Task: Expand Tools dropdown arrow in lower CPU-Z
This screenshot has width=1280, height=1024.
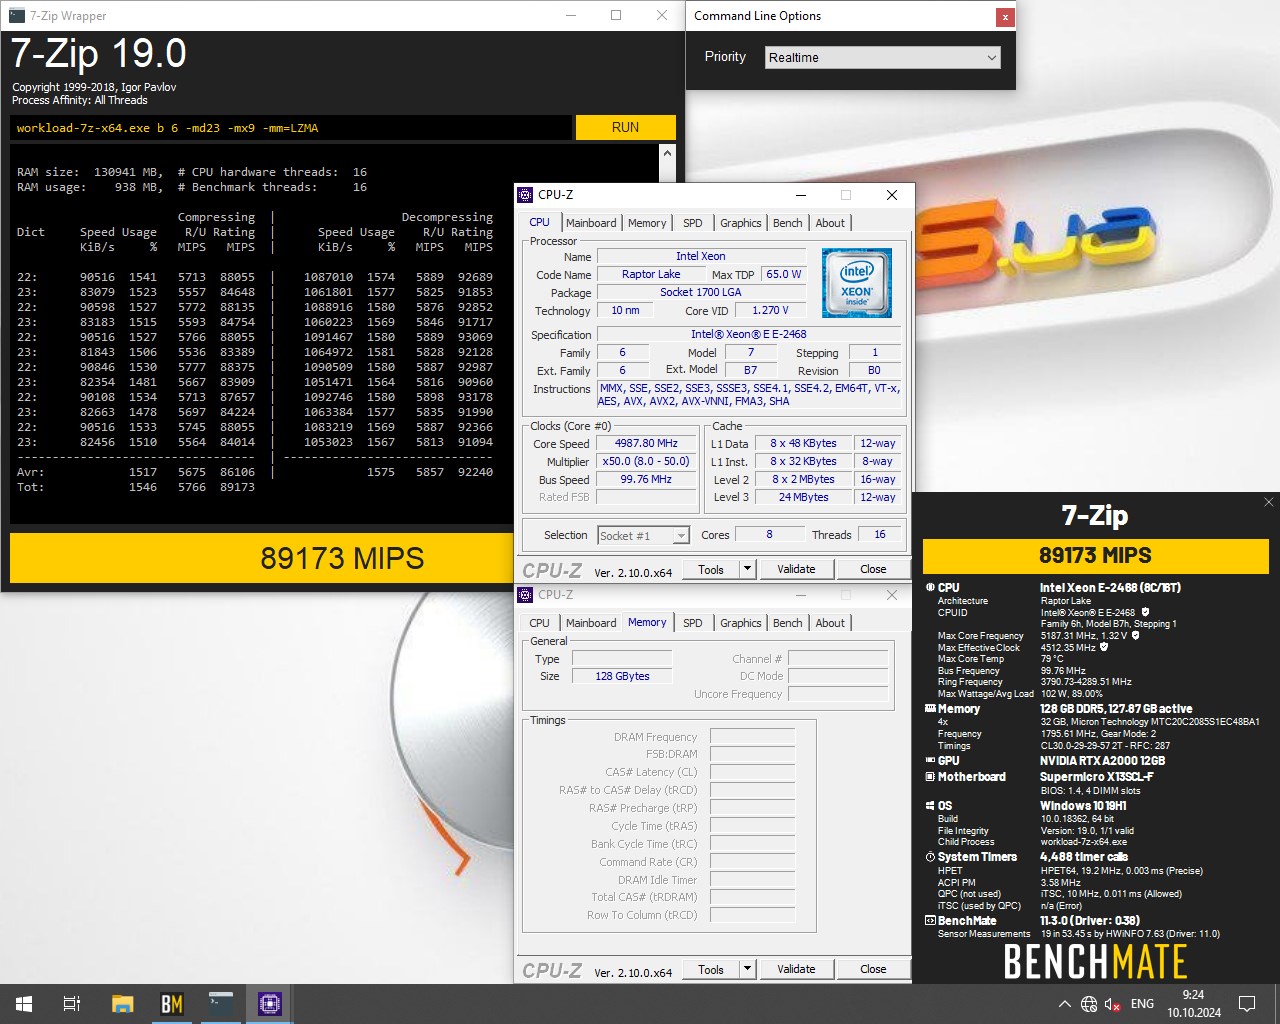Action: (747, 969)
